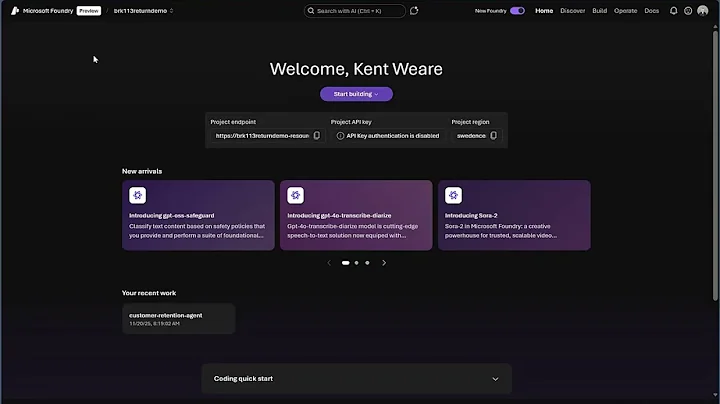Click the Sora-2 card model icon
This screenshot has height=404, width=720.
(453, 195)
